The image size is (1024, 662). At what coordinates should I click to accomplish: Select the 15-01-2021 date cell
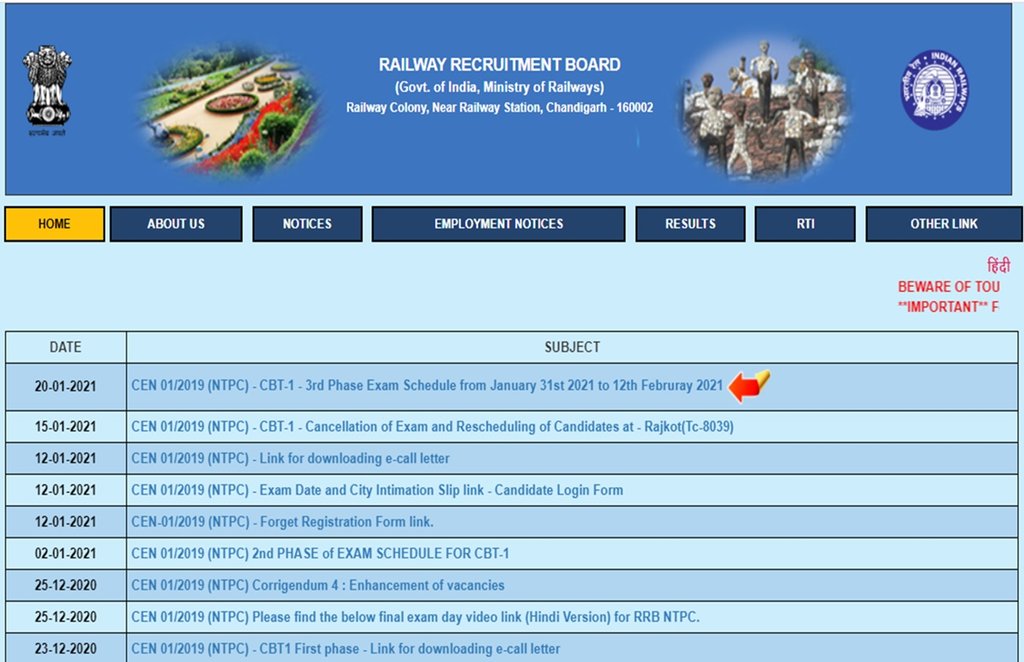[x=65, y=426]
